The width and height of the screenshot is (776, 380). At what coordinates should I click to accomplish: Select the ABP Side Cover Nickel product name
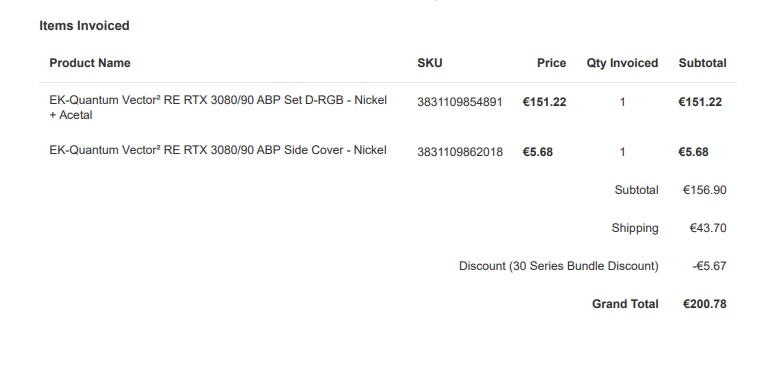[218, 150]
